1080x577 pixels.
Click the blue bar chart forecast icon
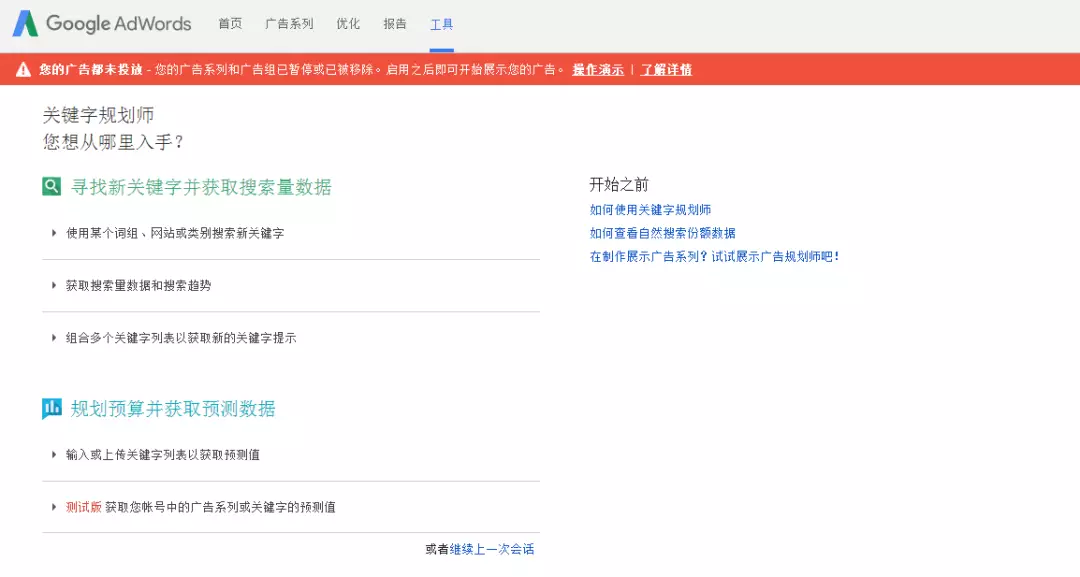point(52,409)
